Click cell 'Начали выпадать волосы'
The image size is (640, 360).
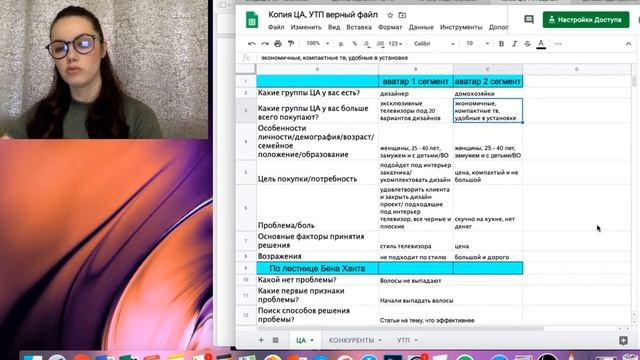pyautogui.click(x=416, y=296)
